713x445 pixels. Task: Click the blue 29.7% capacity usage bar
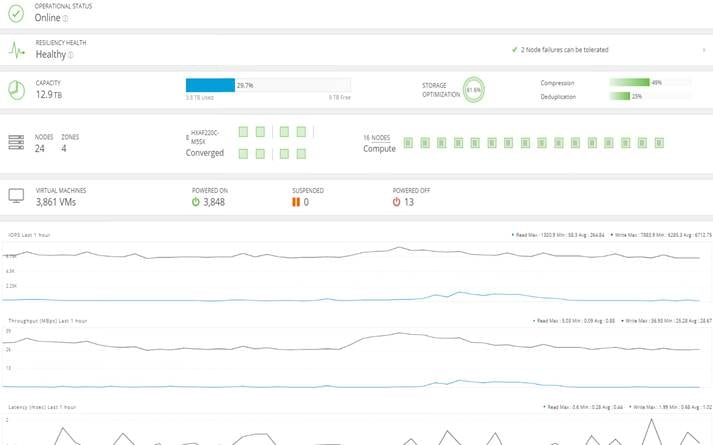[x=211, y=85]
